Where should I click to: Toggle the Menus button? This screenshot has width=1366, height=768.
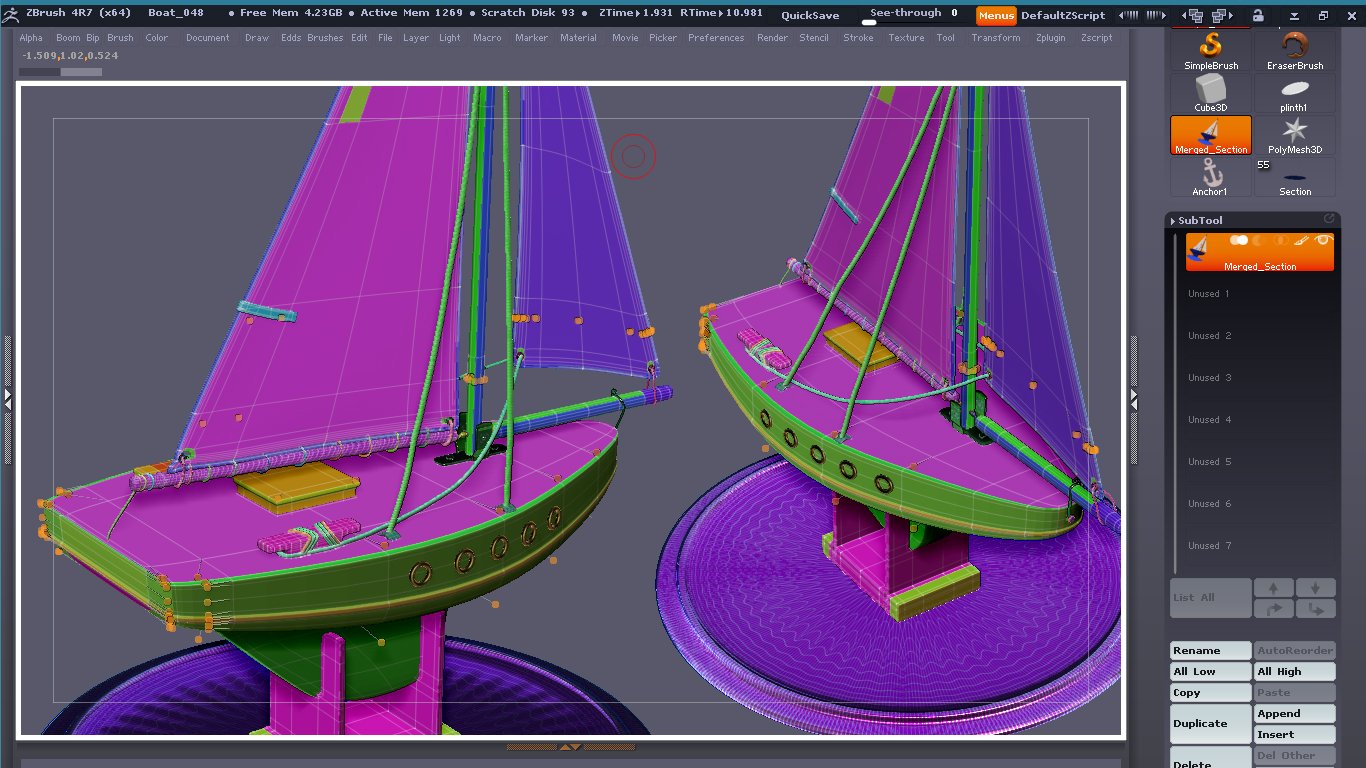tap(995, 15)
